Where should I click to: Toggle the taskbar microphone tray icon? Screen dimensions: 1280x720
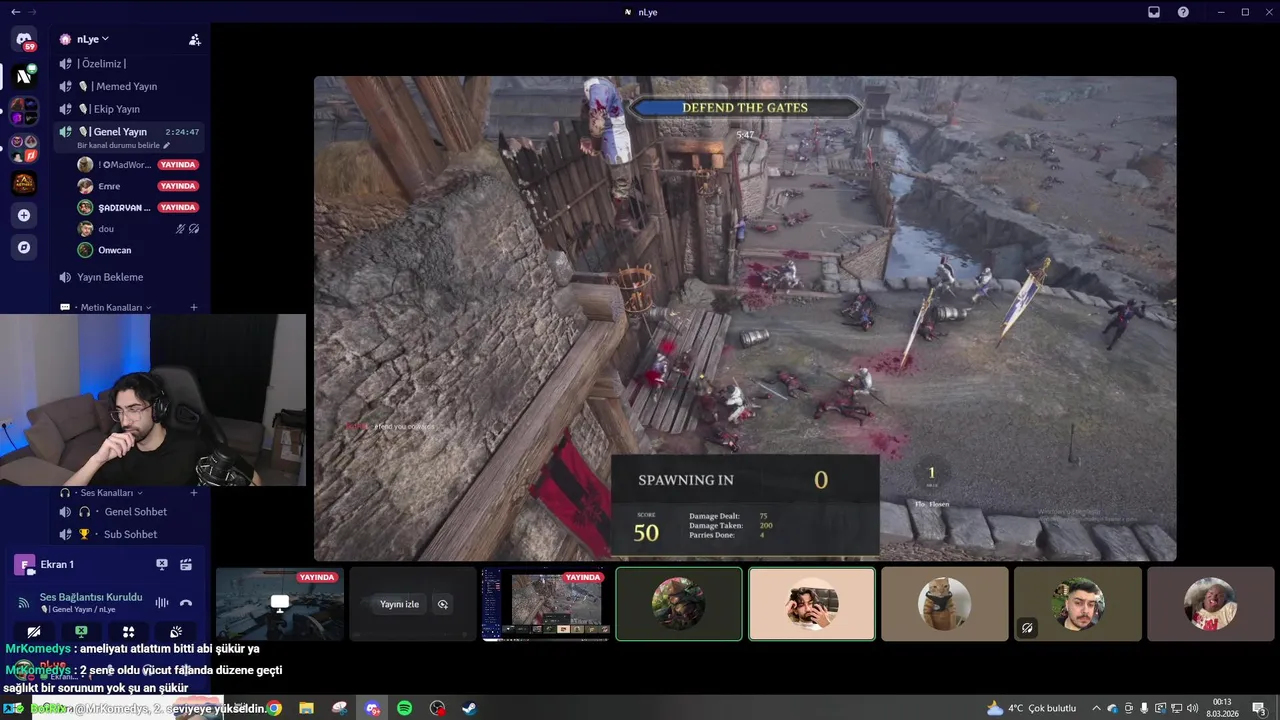point(1145,708)
